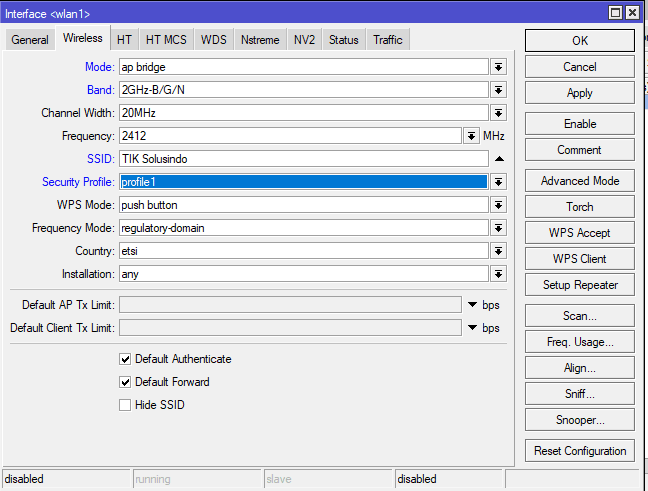
Task: Collapse the SSID field up arrow
Action: tap(498, 159)
